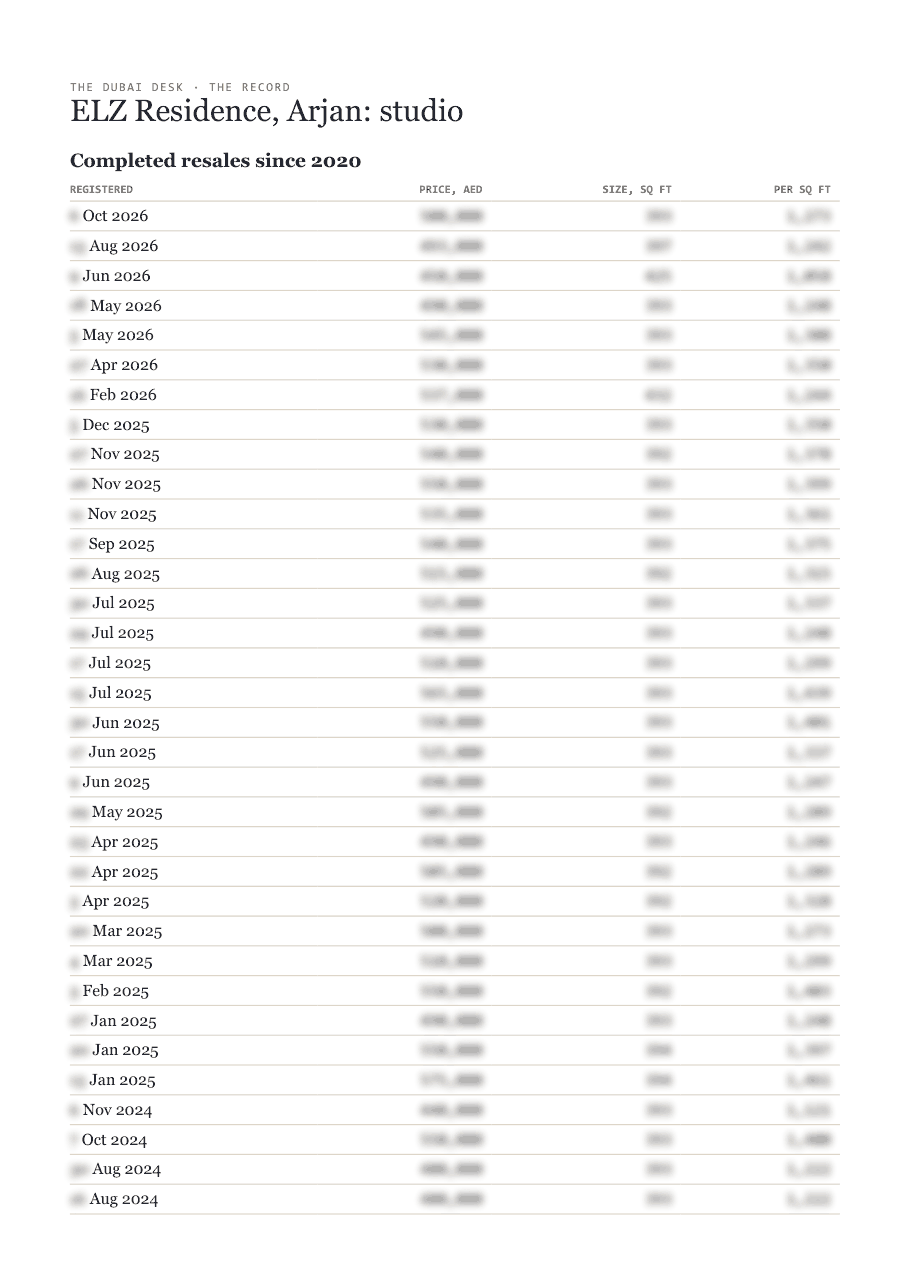
Task: Select the Apr 2026 resale row
Action: 455,365
